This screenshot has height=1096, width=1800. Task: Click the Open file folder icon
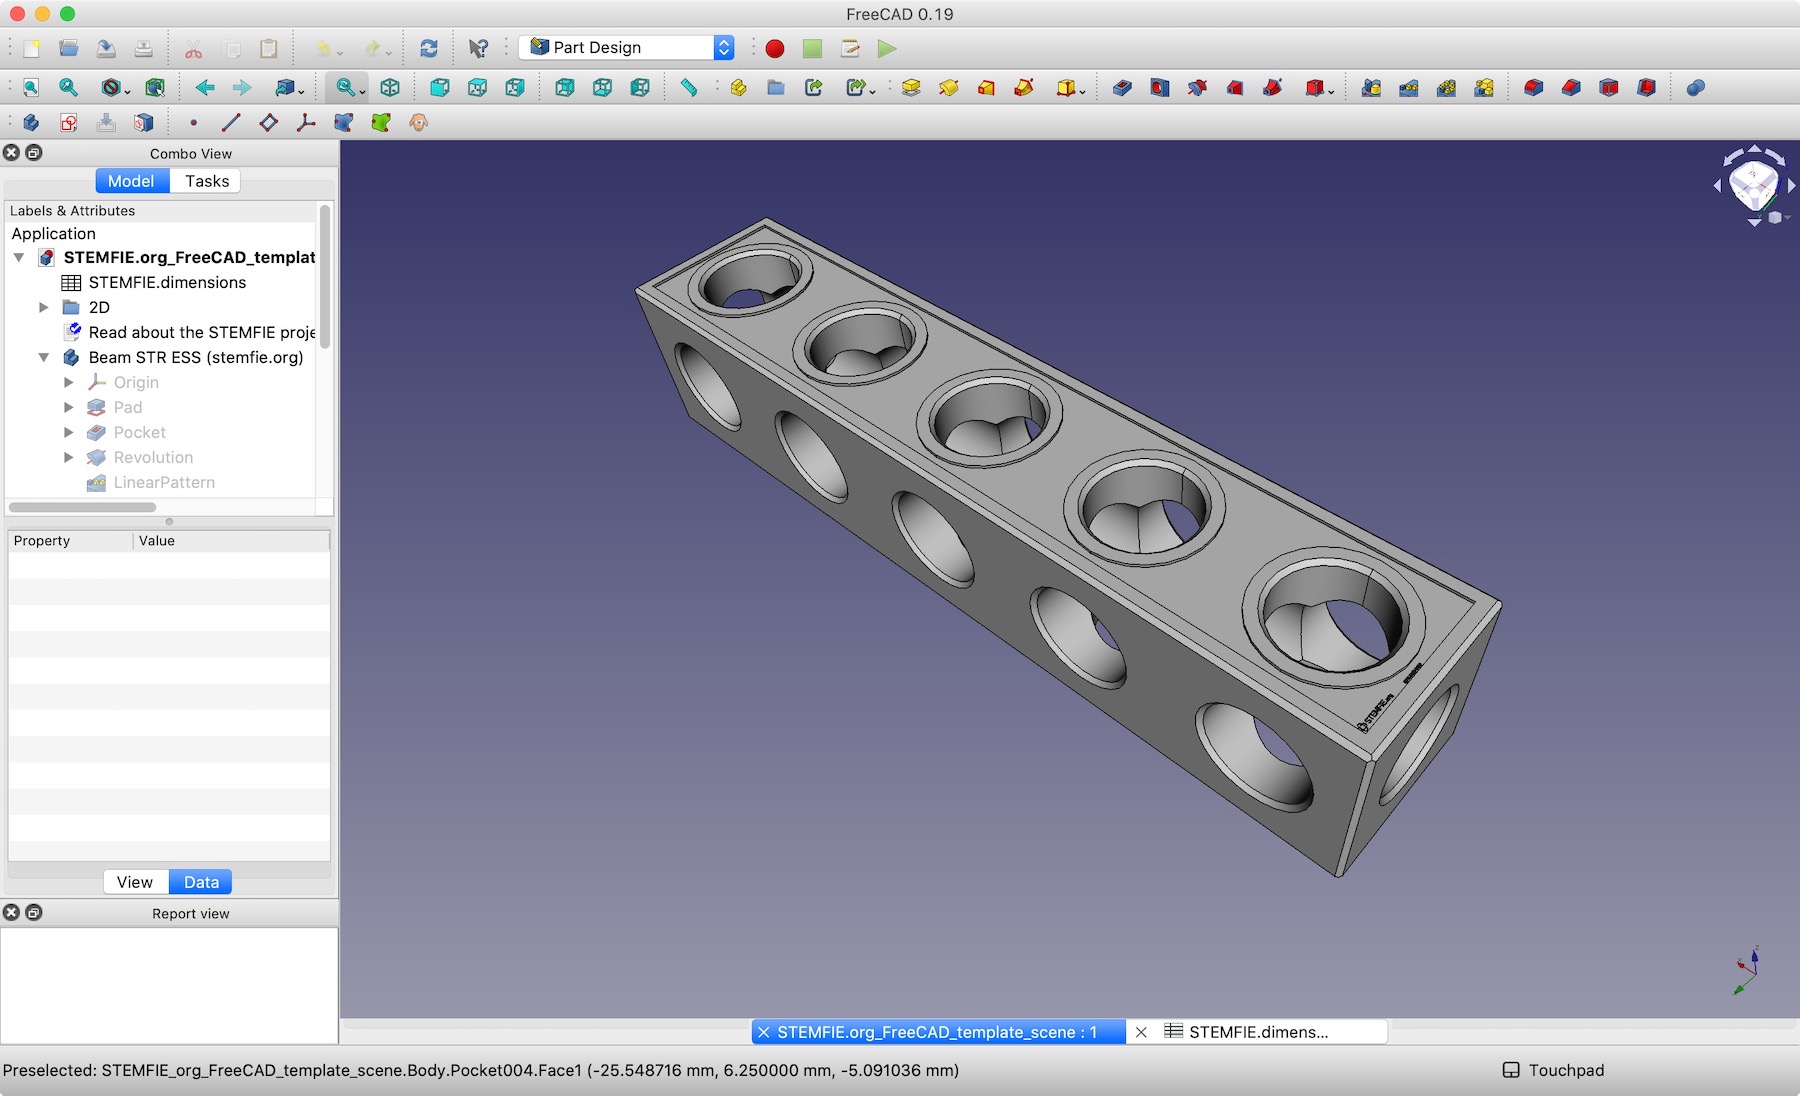point(68,48)
